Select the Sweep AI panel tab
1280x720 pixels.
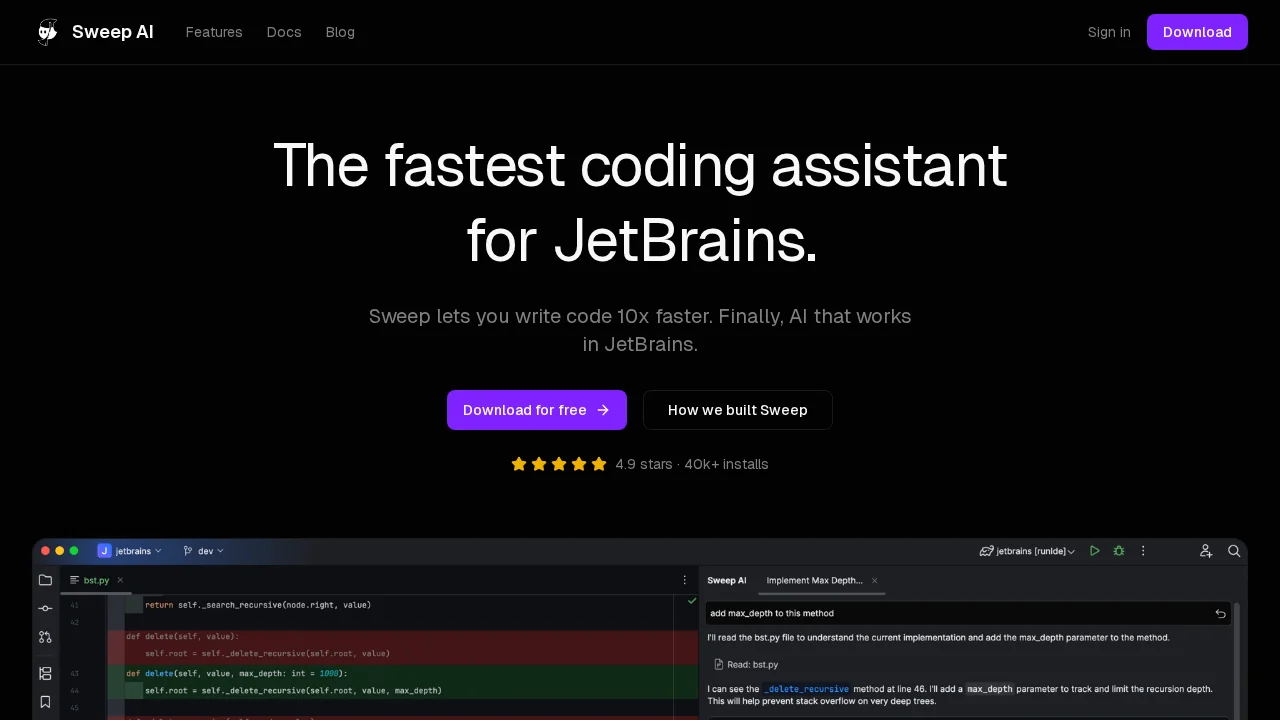coord(727,580)
